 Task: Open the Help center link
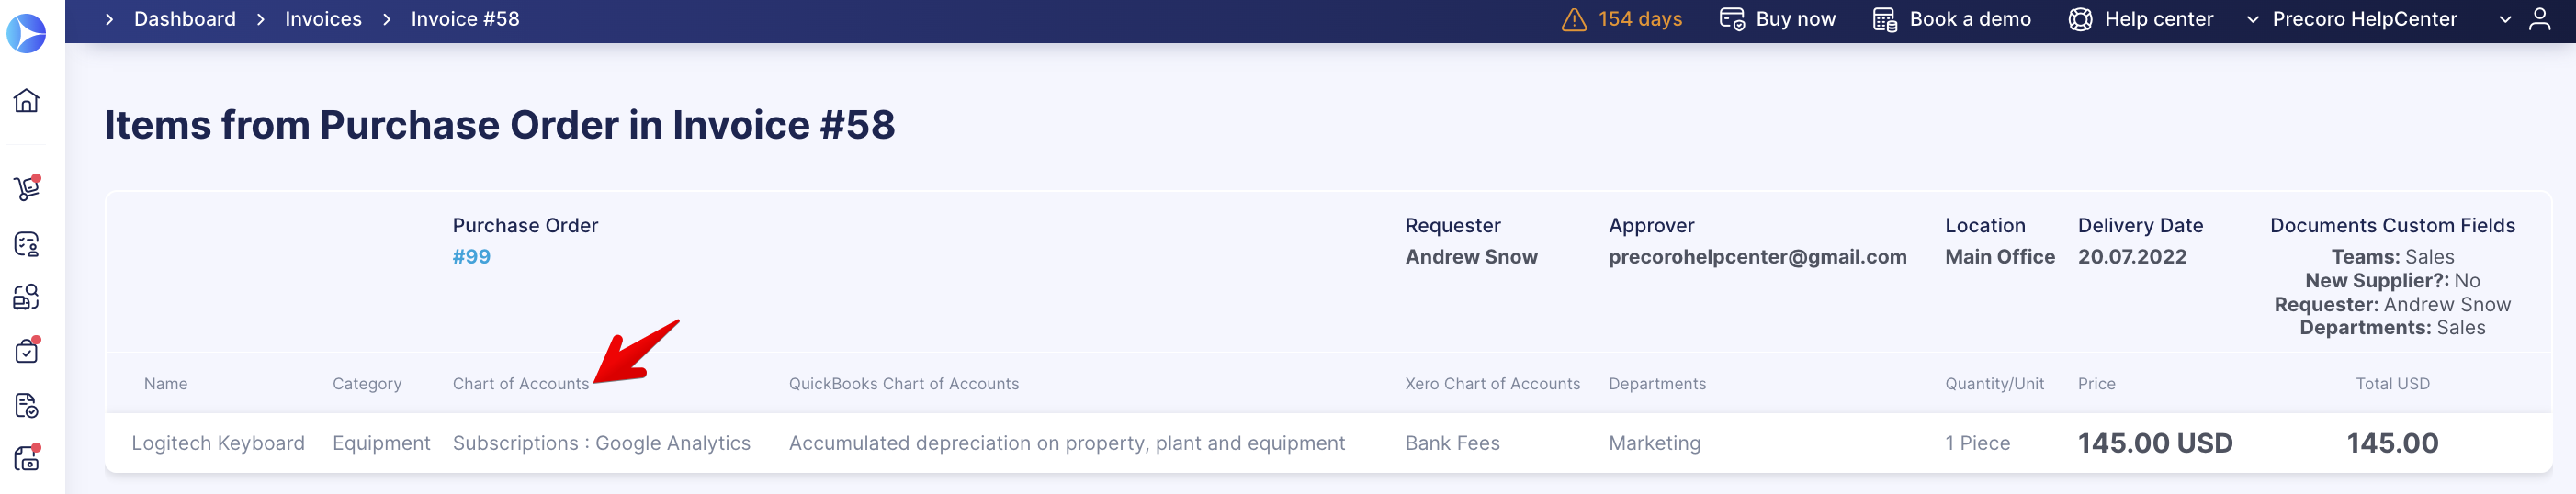pyautogui.click(x=2140, y=19)
